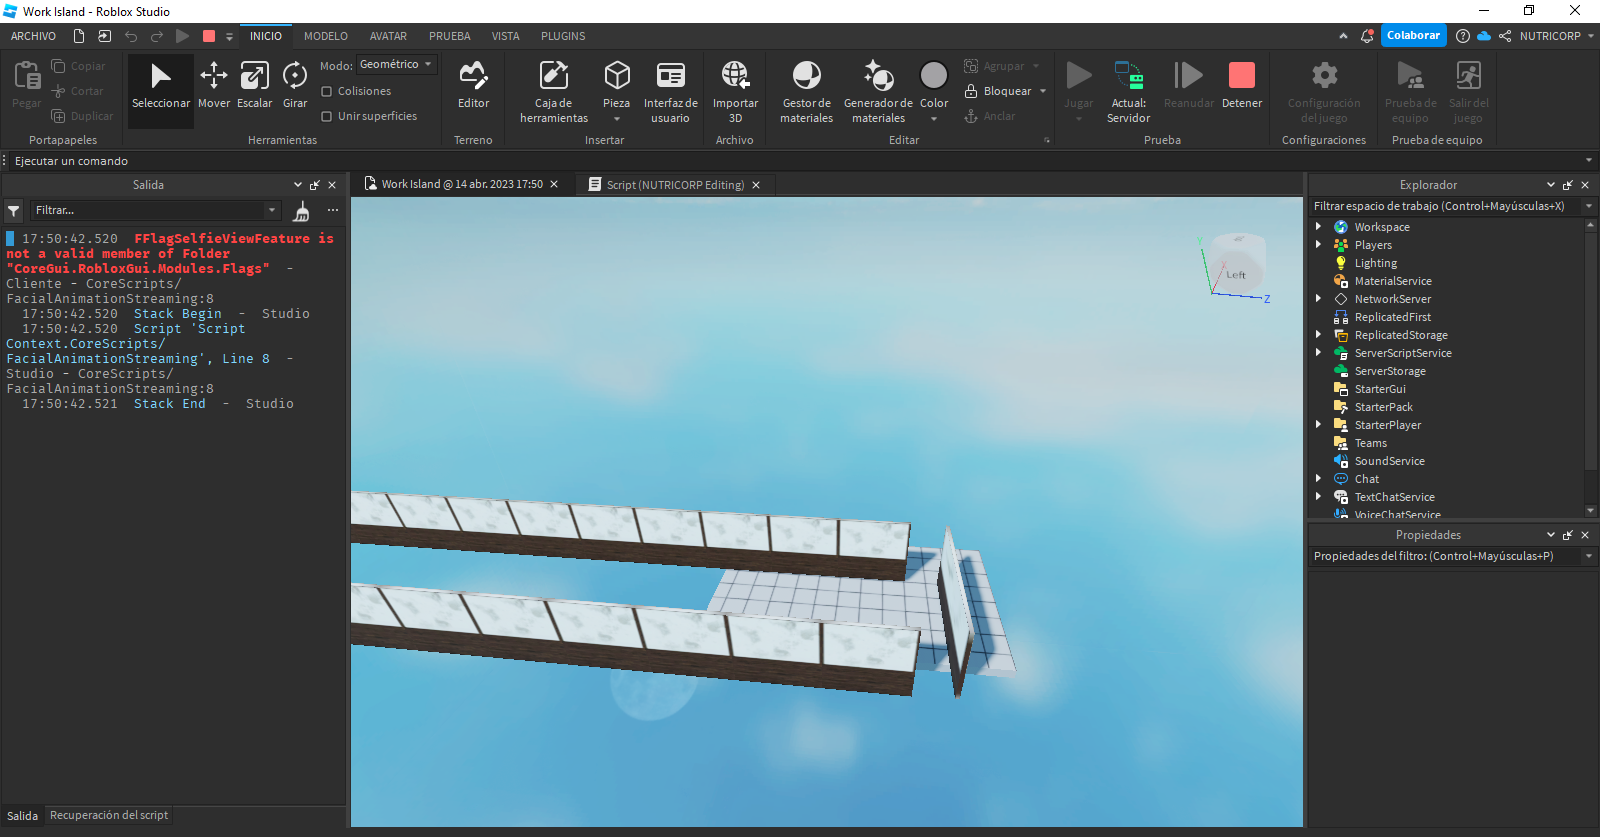Toggle the Unir superficies checkbox
Viewport: 1600px width, 837px height.
[326, 116]
